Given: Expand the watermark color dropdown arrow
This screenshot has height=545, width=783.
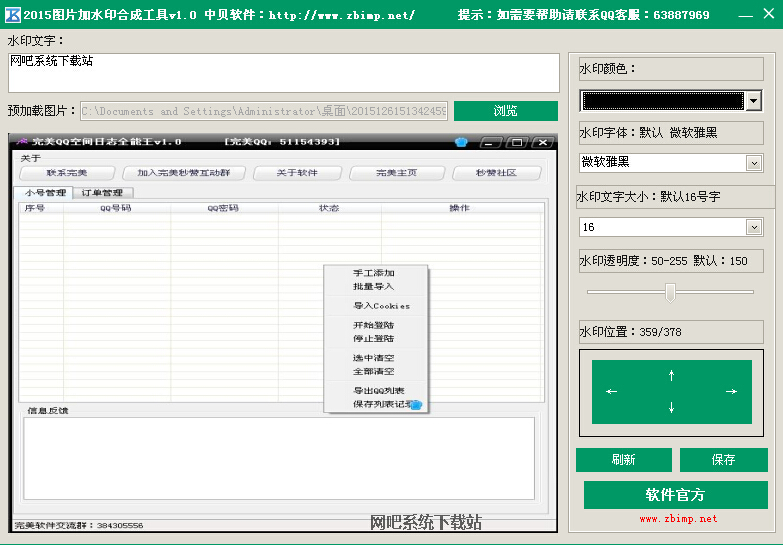Looking at the screenshot, I should tap(753, 100).
